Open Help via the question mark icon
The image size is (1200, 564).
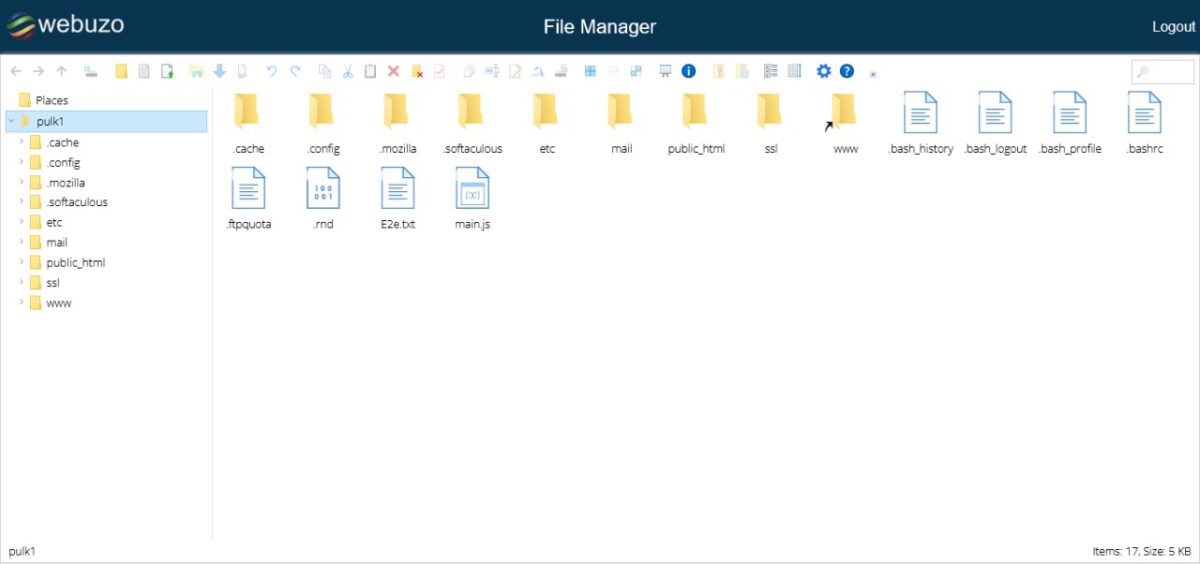(x=847, y=71)
